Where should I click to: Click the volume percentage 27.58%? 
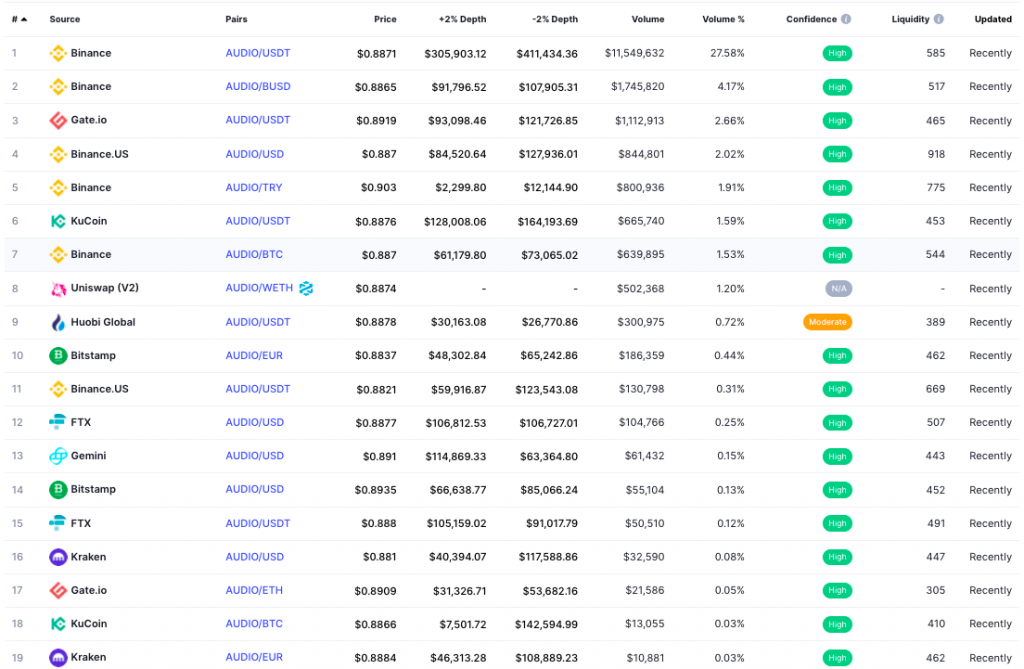tap(728, 53)
